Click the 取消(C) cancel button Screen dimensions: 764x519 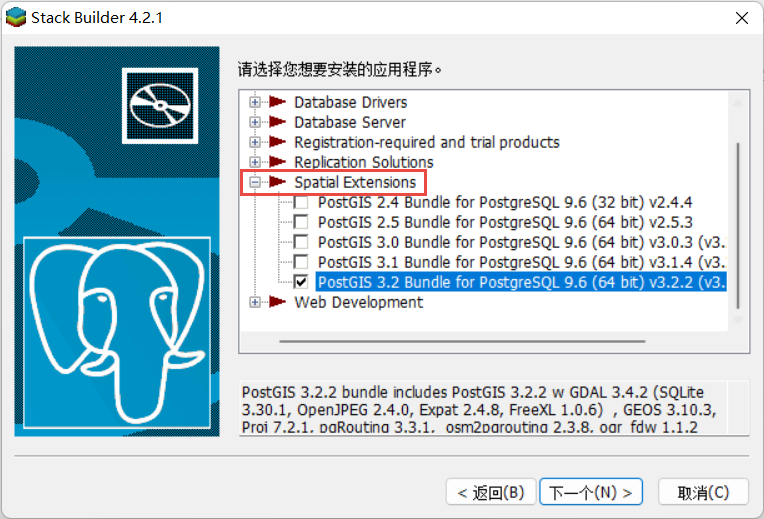coord(703,492)
